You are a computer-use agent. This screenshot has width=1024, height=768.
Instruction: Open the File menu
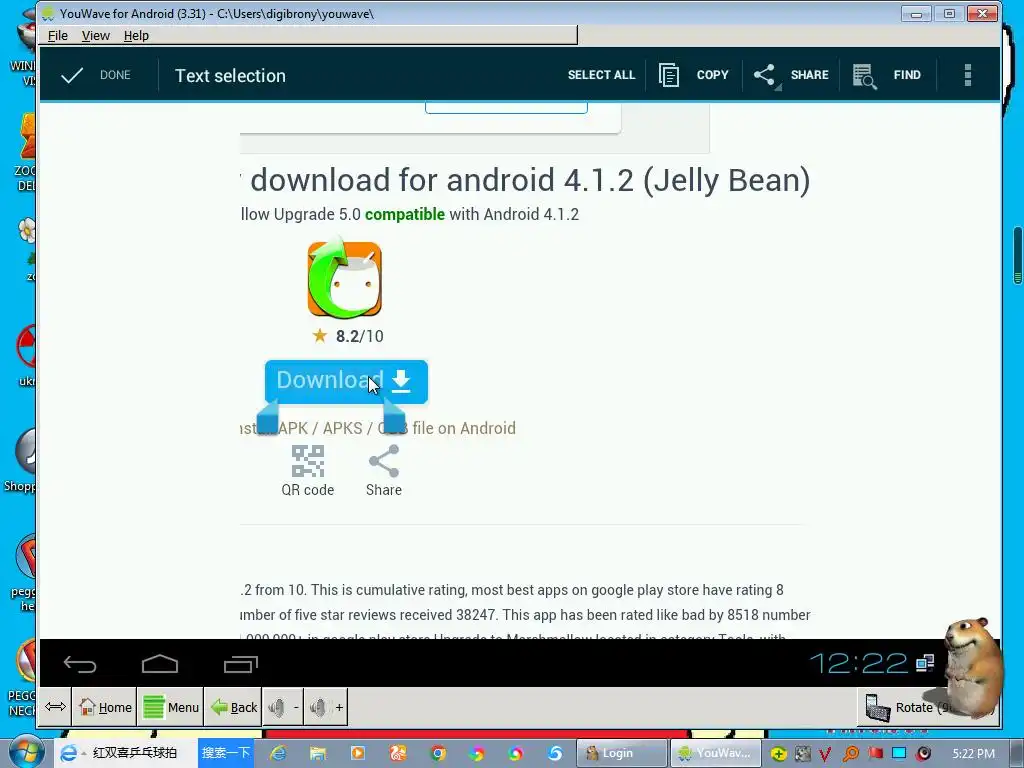point(57,35)
